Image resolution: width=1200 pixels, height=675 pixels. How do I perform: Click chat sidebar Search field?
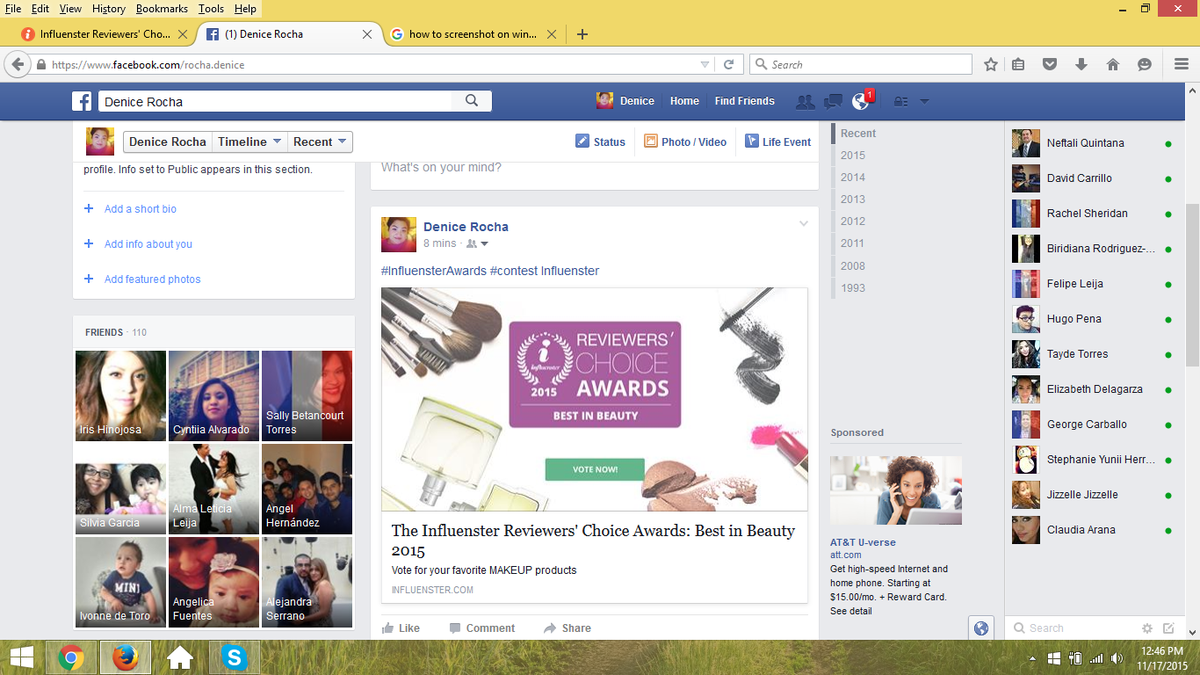click(x=1070, y=628)
